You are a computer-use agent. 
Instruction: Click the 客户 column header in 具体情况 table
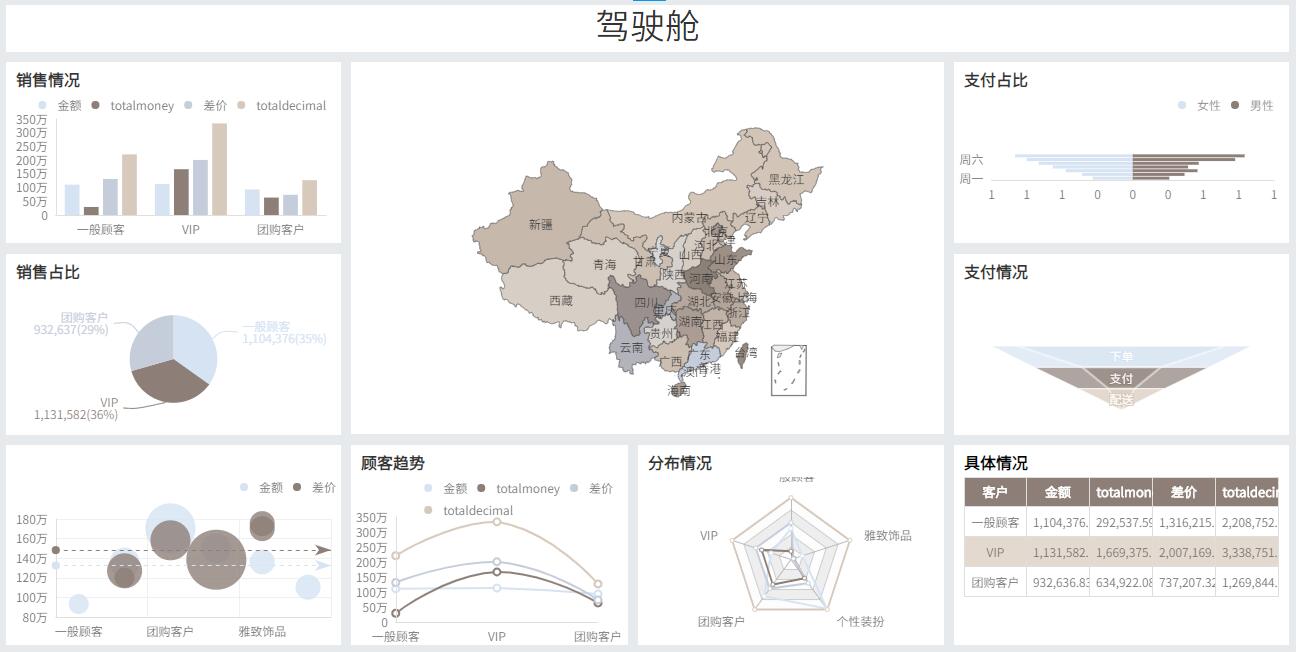click(996, 492)
